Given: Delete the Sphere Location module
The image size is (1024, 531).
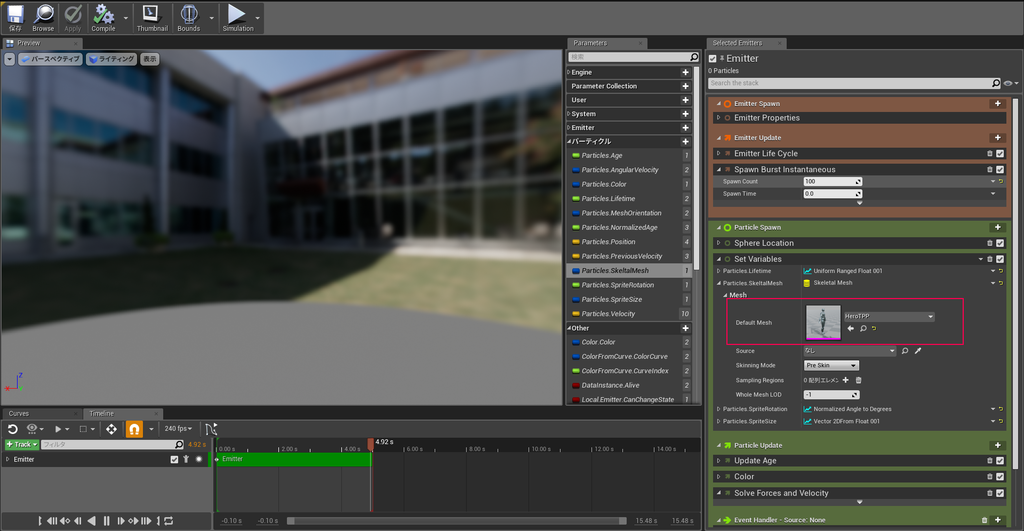Looking at the screenshot, I should click(989, 243).
